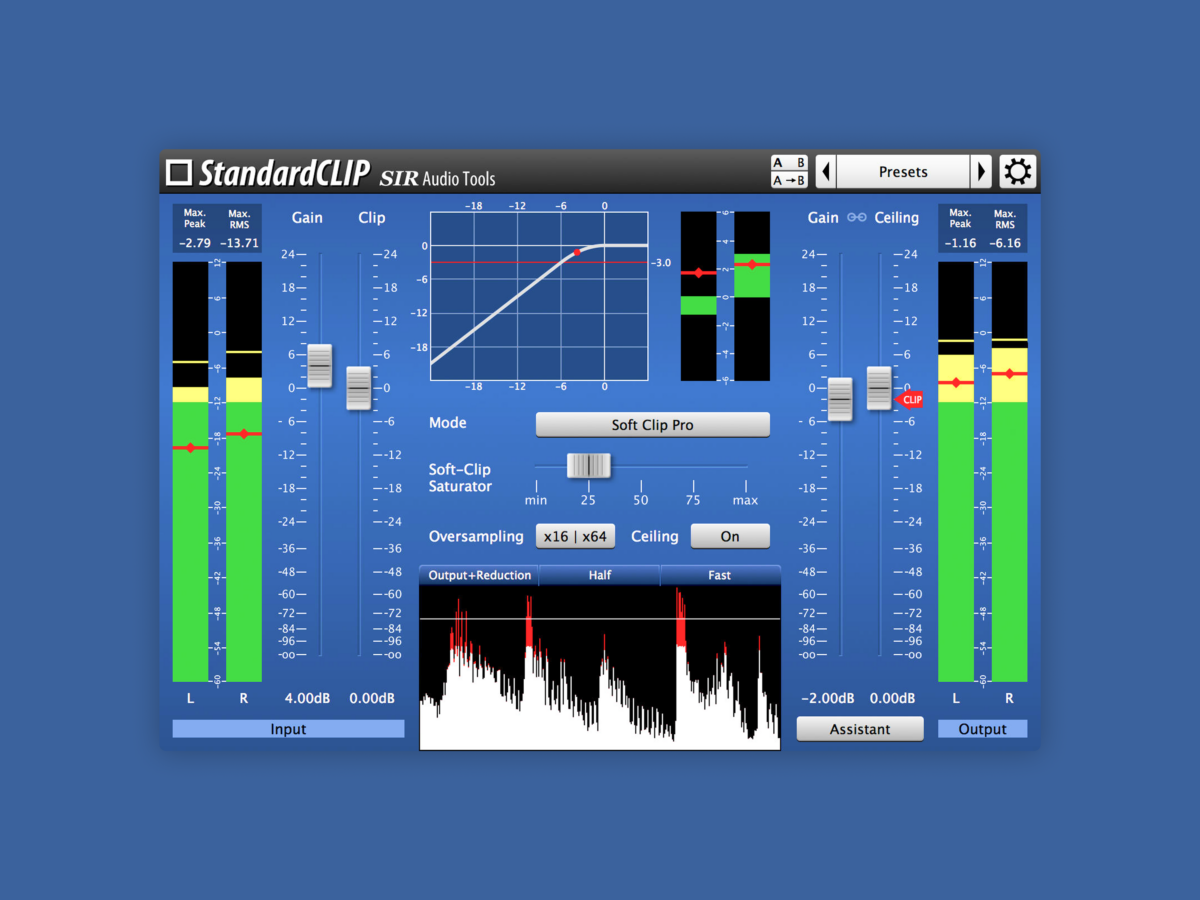Image resolution: width=1200 pixels, height=900 pixels.
Task: Click the clip 0.00dB value field
Action: pos(372,698)
